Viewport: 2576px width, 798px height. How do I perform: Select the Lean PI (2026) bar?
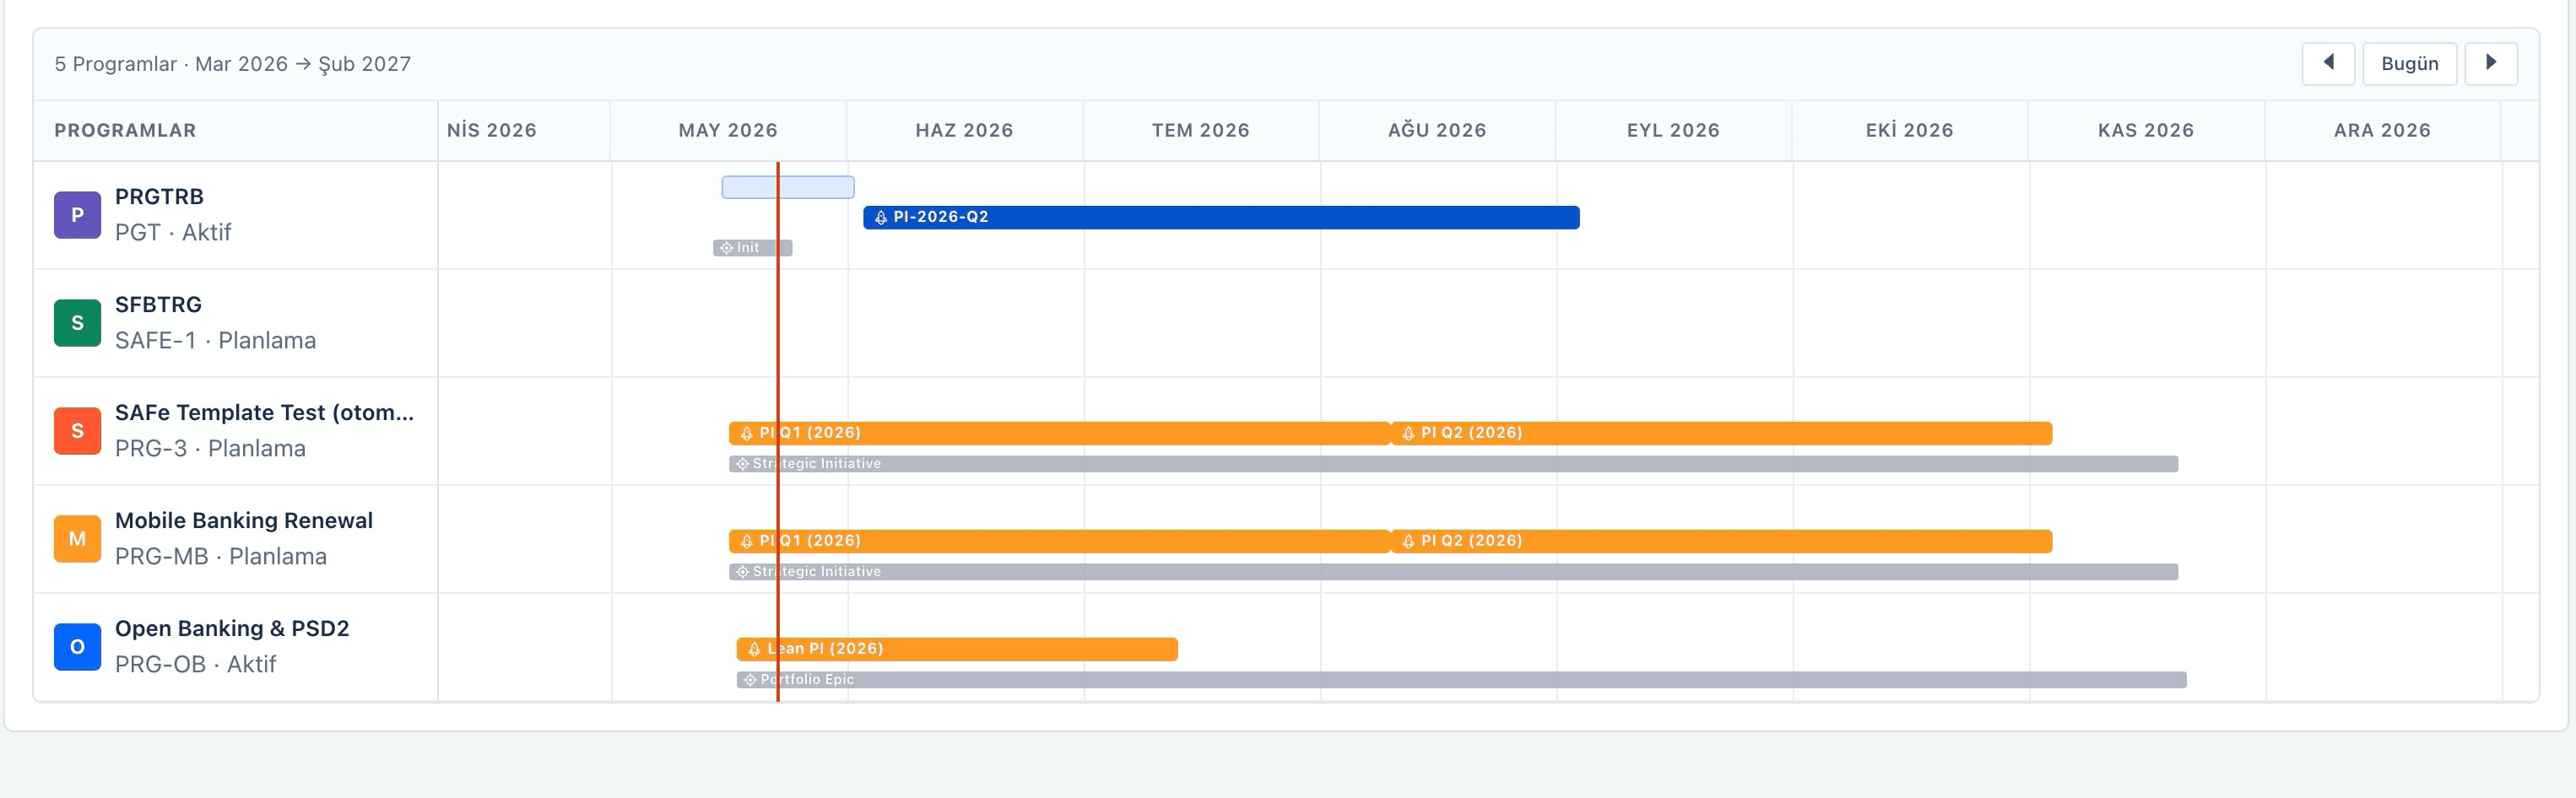point(957,649)
